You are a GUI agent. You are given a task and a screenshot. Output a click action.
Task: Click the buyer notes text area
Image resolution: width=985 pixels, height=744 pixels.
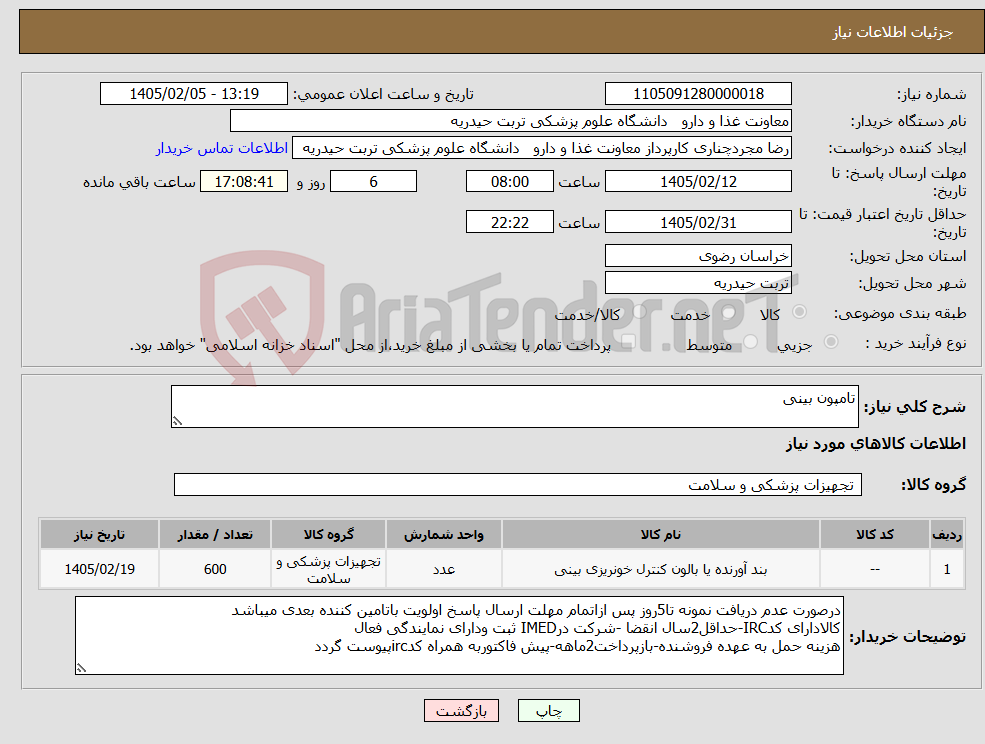tap(459, 635)
